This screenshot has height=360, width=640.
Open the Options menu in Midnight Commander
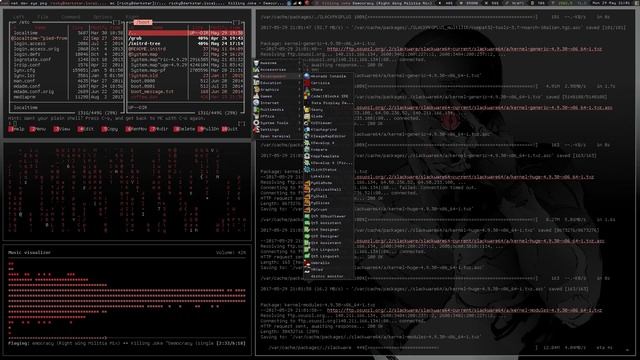click(102, 17)
